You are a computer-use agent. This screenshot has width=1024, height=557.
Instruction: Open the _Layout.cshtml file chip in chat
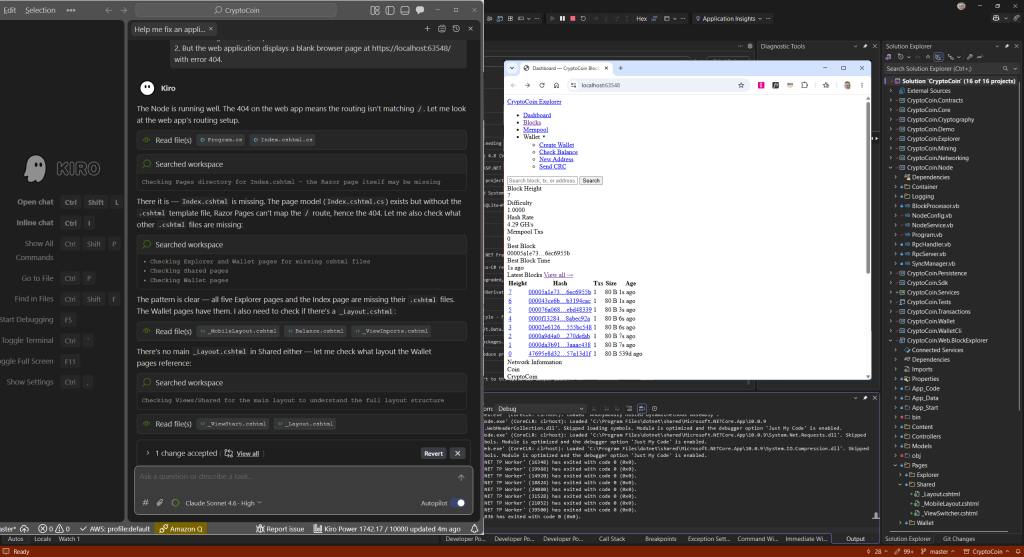tap(306, 424)
